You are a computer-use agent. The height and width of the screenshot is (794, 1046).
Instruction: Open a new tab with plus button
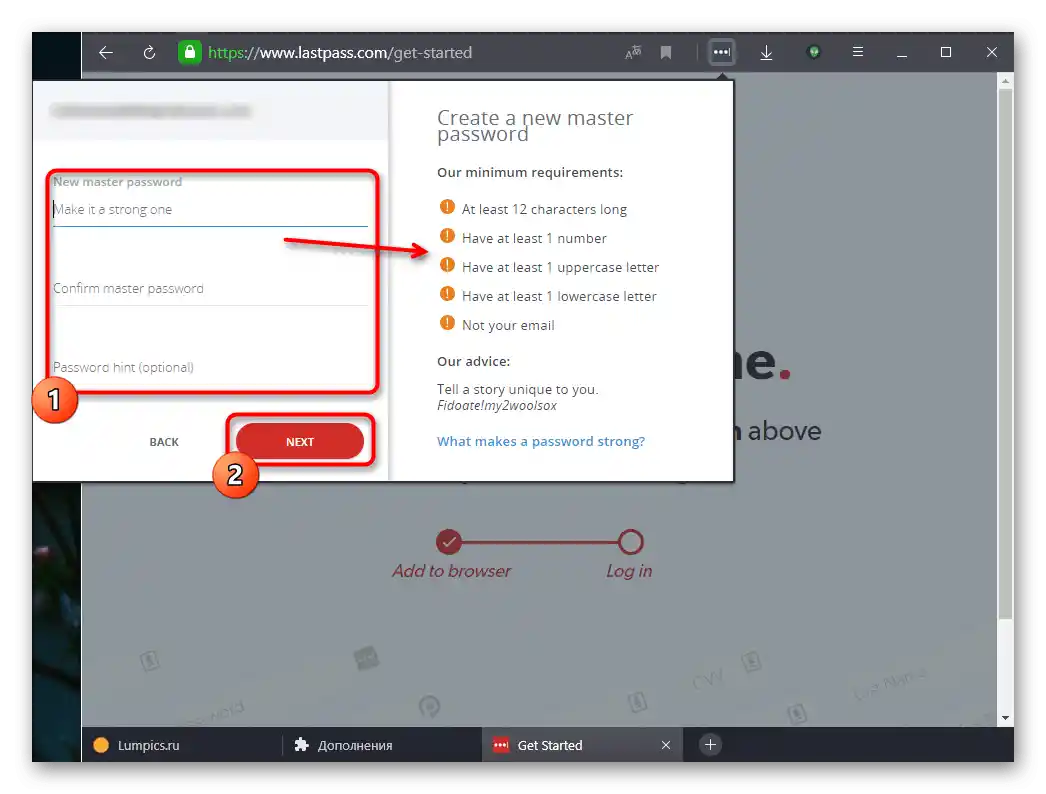pyautogui.click(x=710, y=745)
